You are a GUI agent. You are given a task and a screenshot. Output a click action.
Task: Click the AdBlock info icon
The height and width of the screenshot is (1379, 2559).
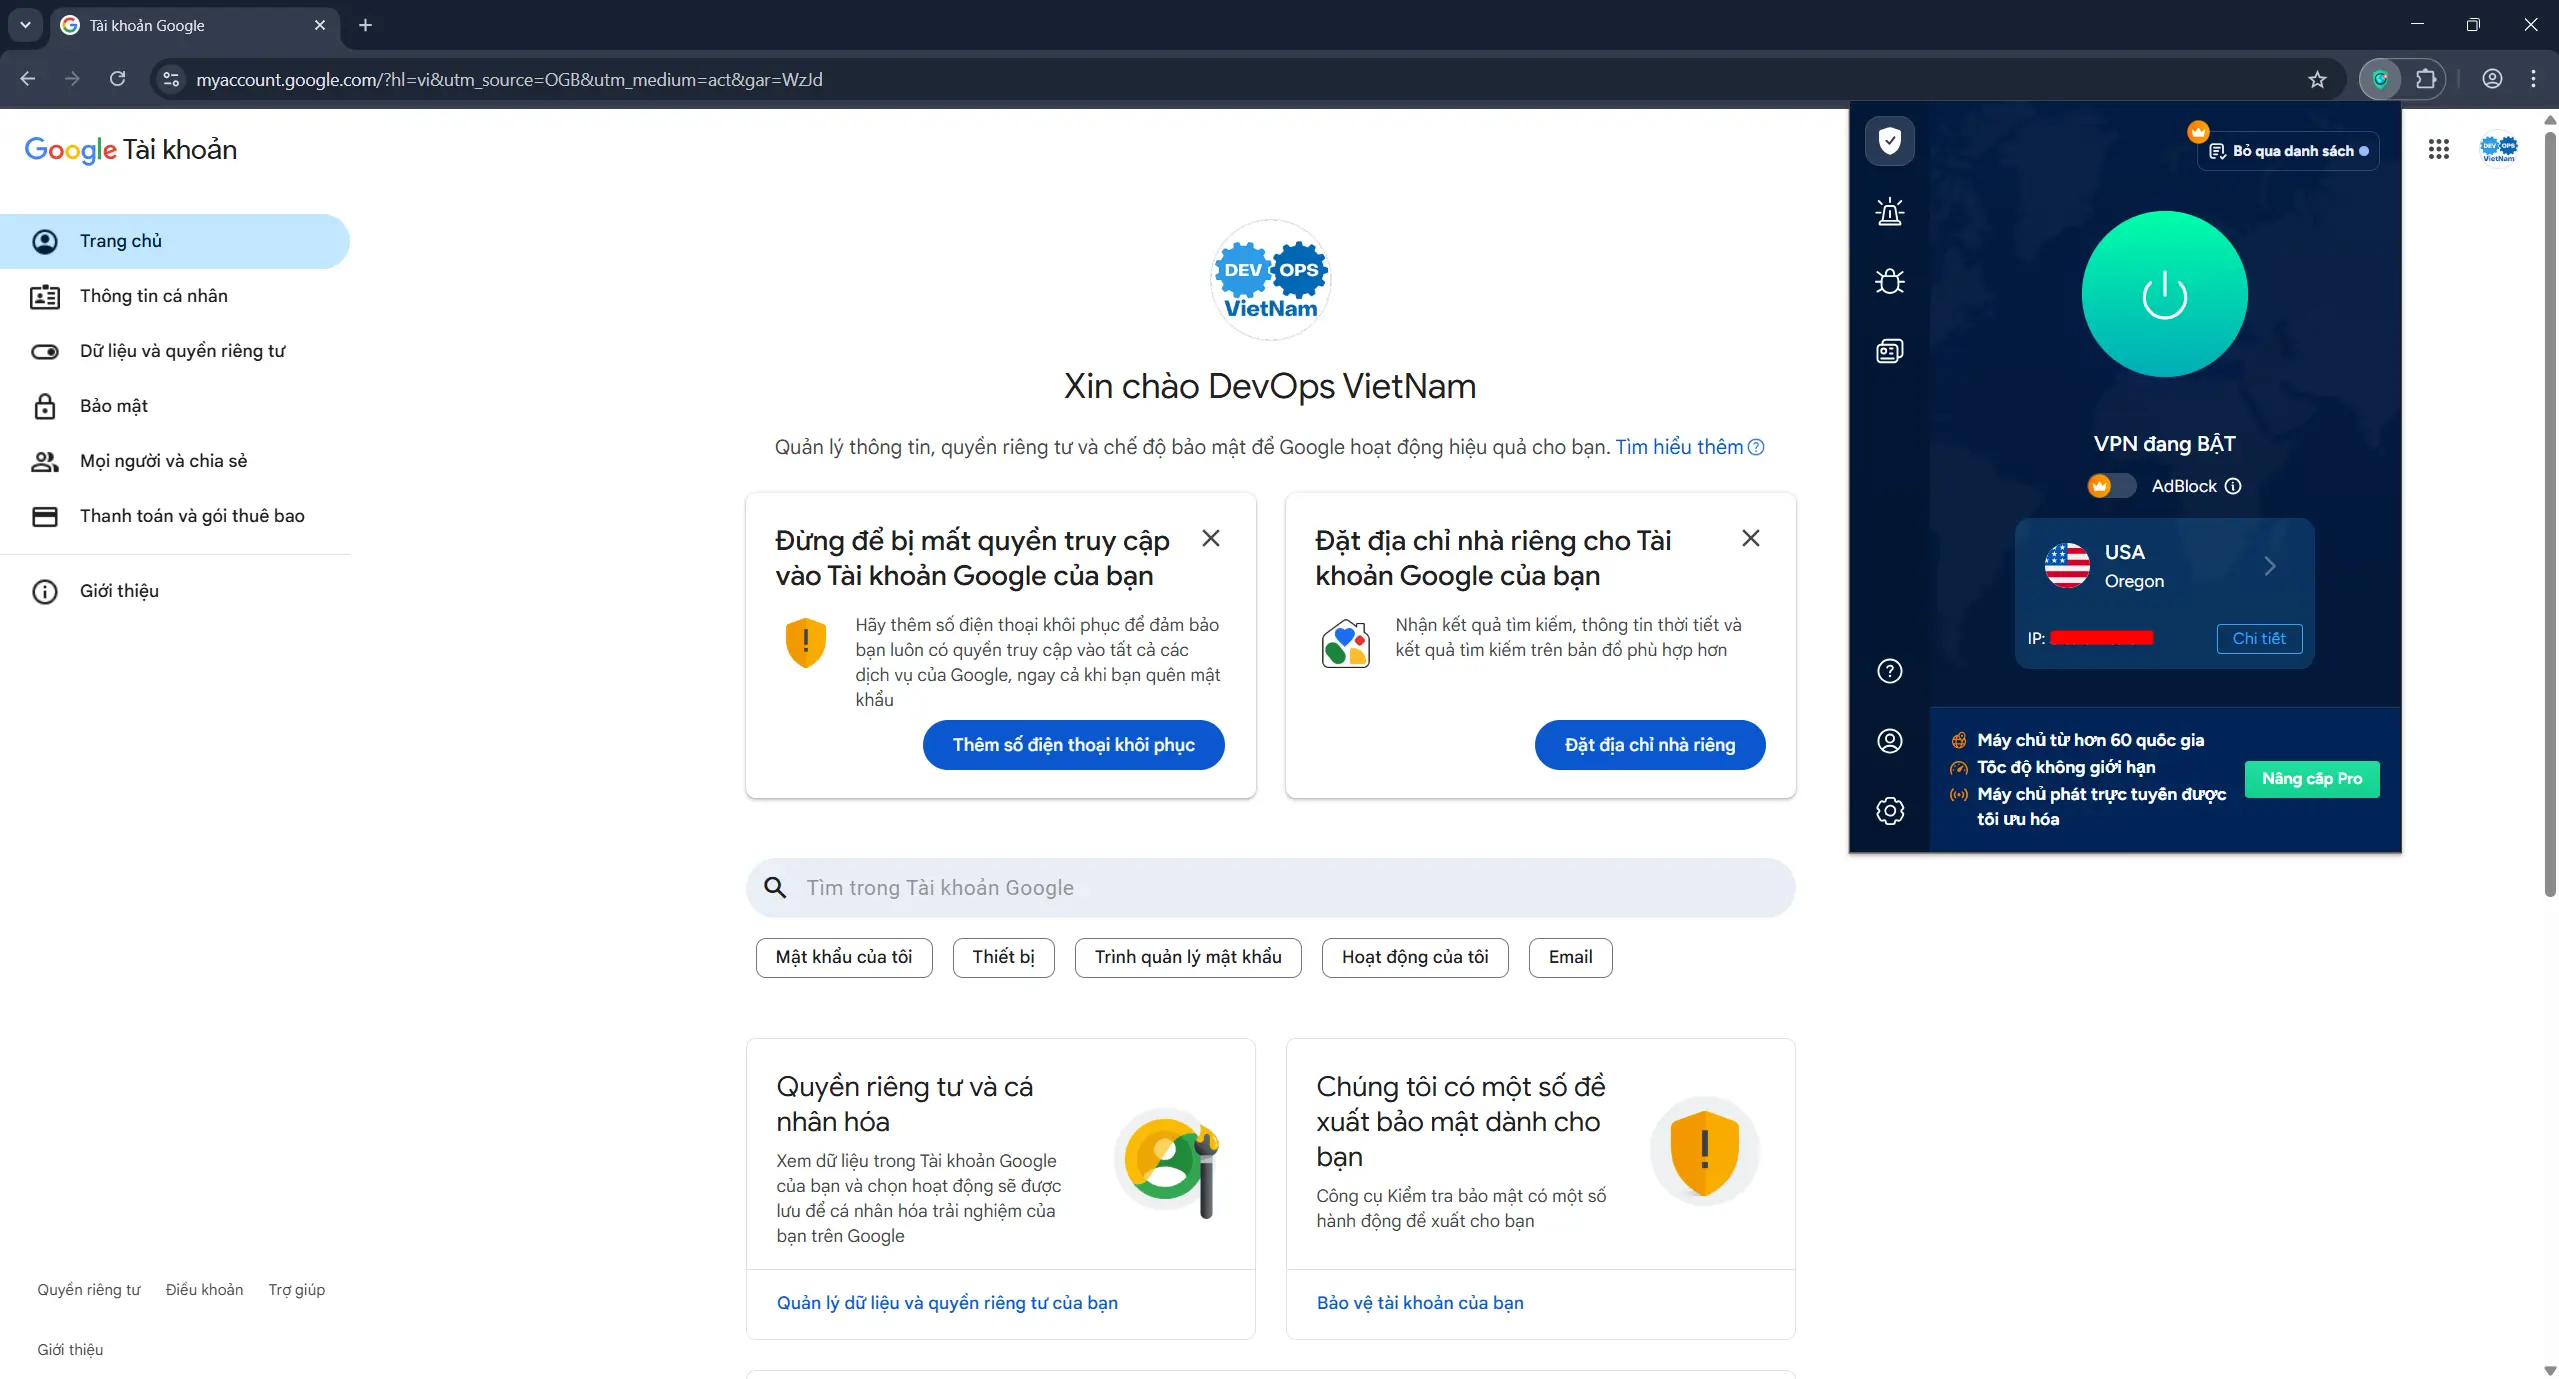pyautogui.click(x=2233, y=486)
